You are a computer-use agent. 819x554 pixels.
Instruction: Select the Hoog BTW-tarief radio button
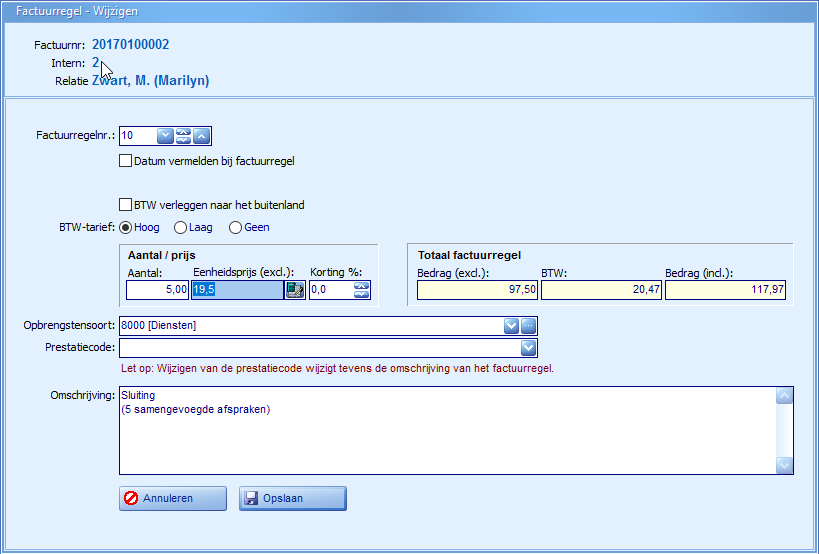(126, 227)
